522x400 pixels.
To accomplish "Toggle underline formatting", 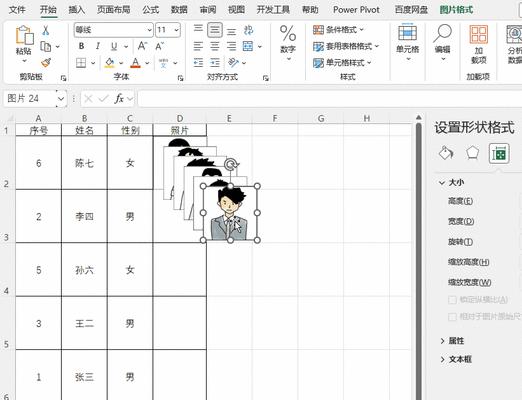I will click(114, 46).
